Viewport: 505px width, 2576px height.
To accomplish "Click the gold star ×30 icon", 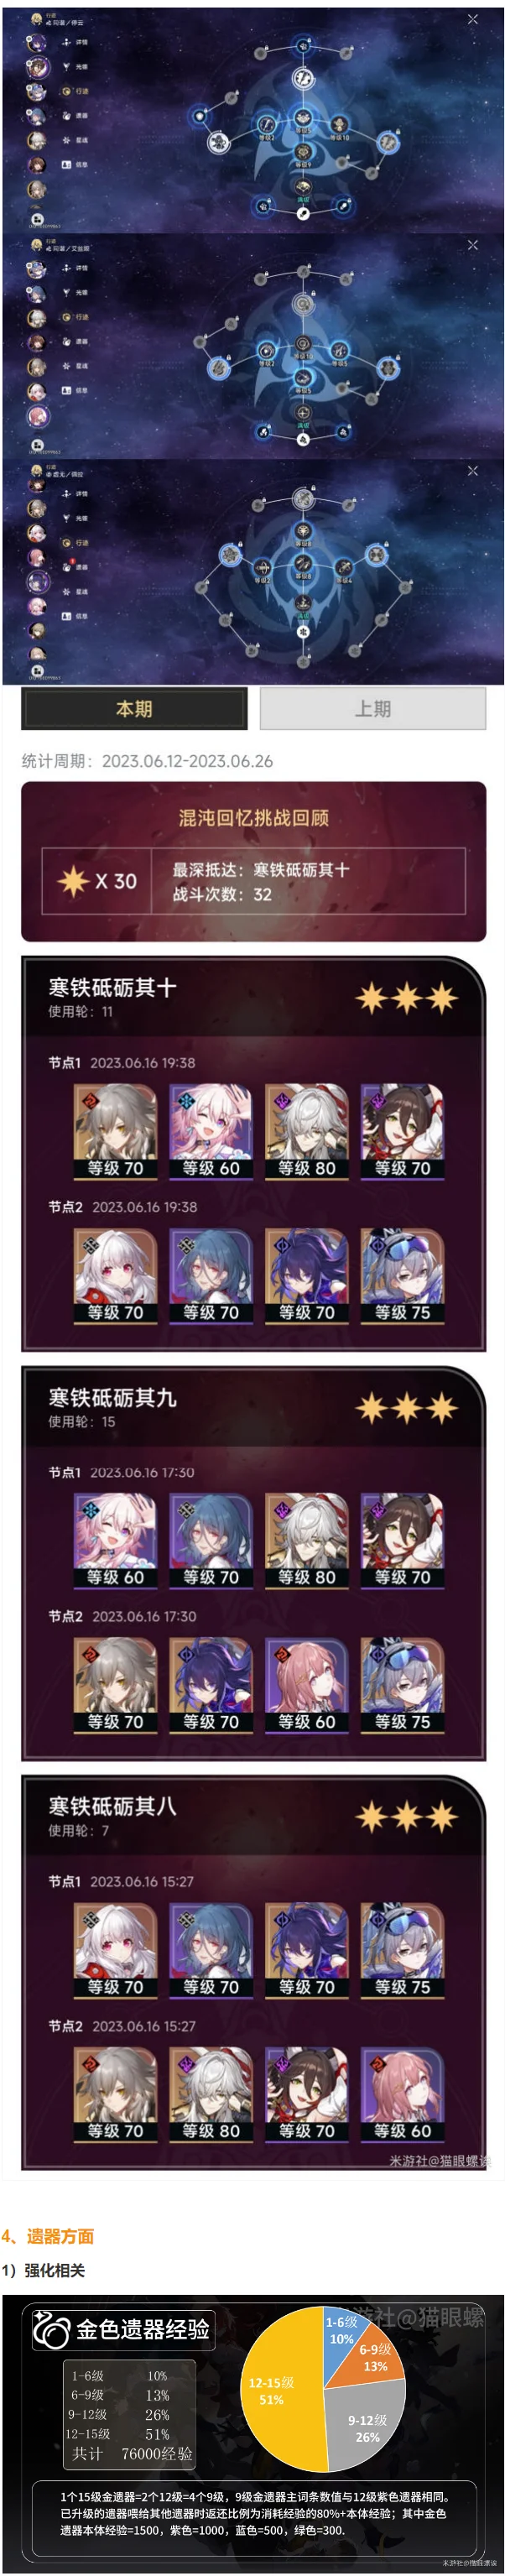I will pos(73,881).
